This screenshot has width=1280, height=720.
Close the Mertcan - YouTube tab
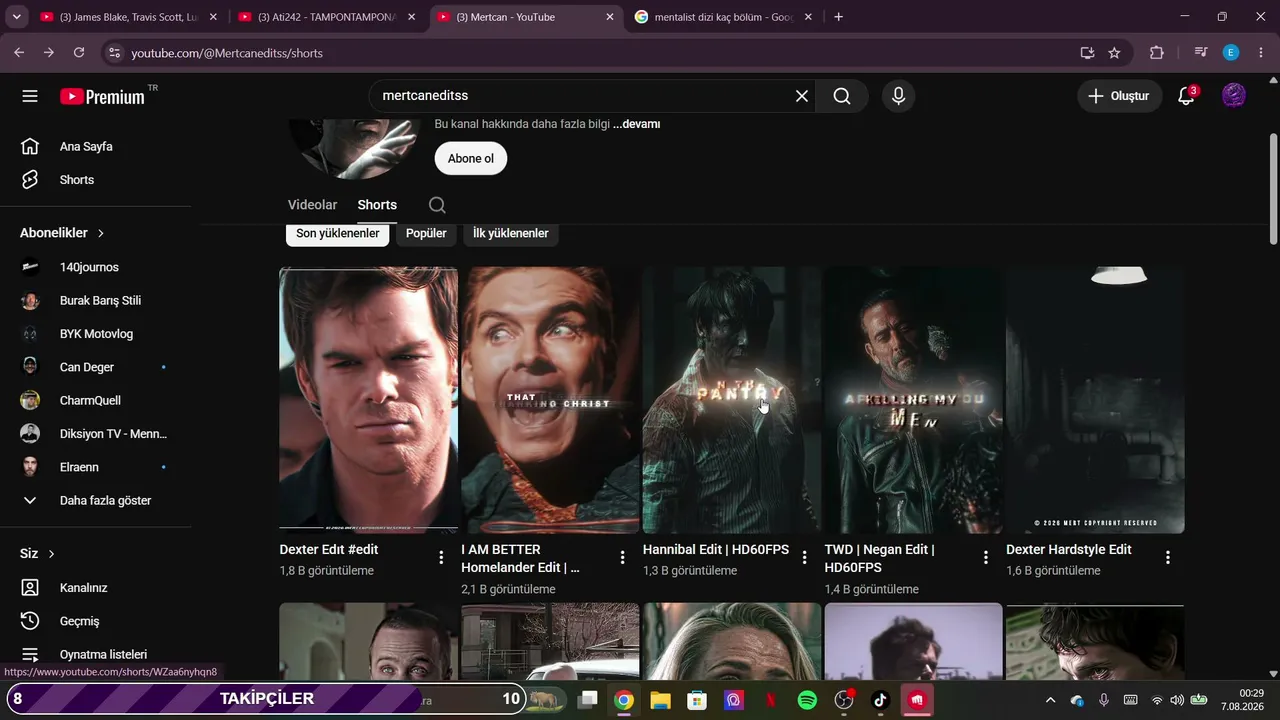click(610, 17)
